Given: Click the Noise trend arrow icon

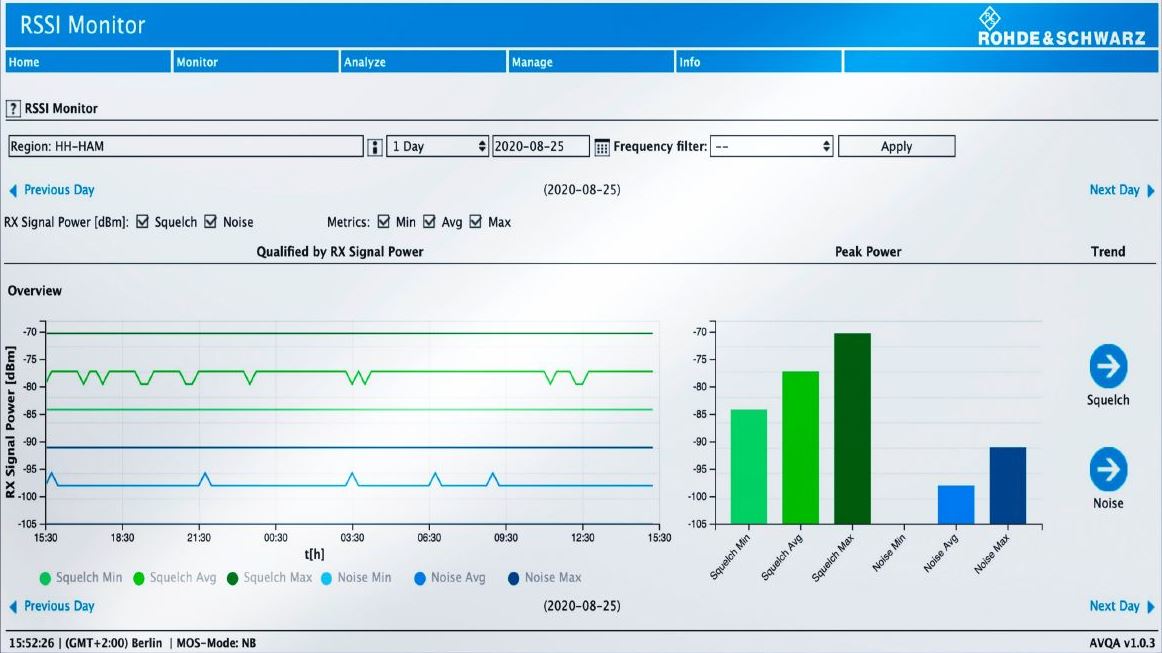Looking at the screenshot, I should click(1108, 469).
